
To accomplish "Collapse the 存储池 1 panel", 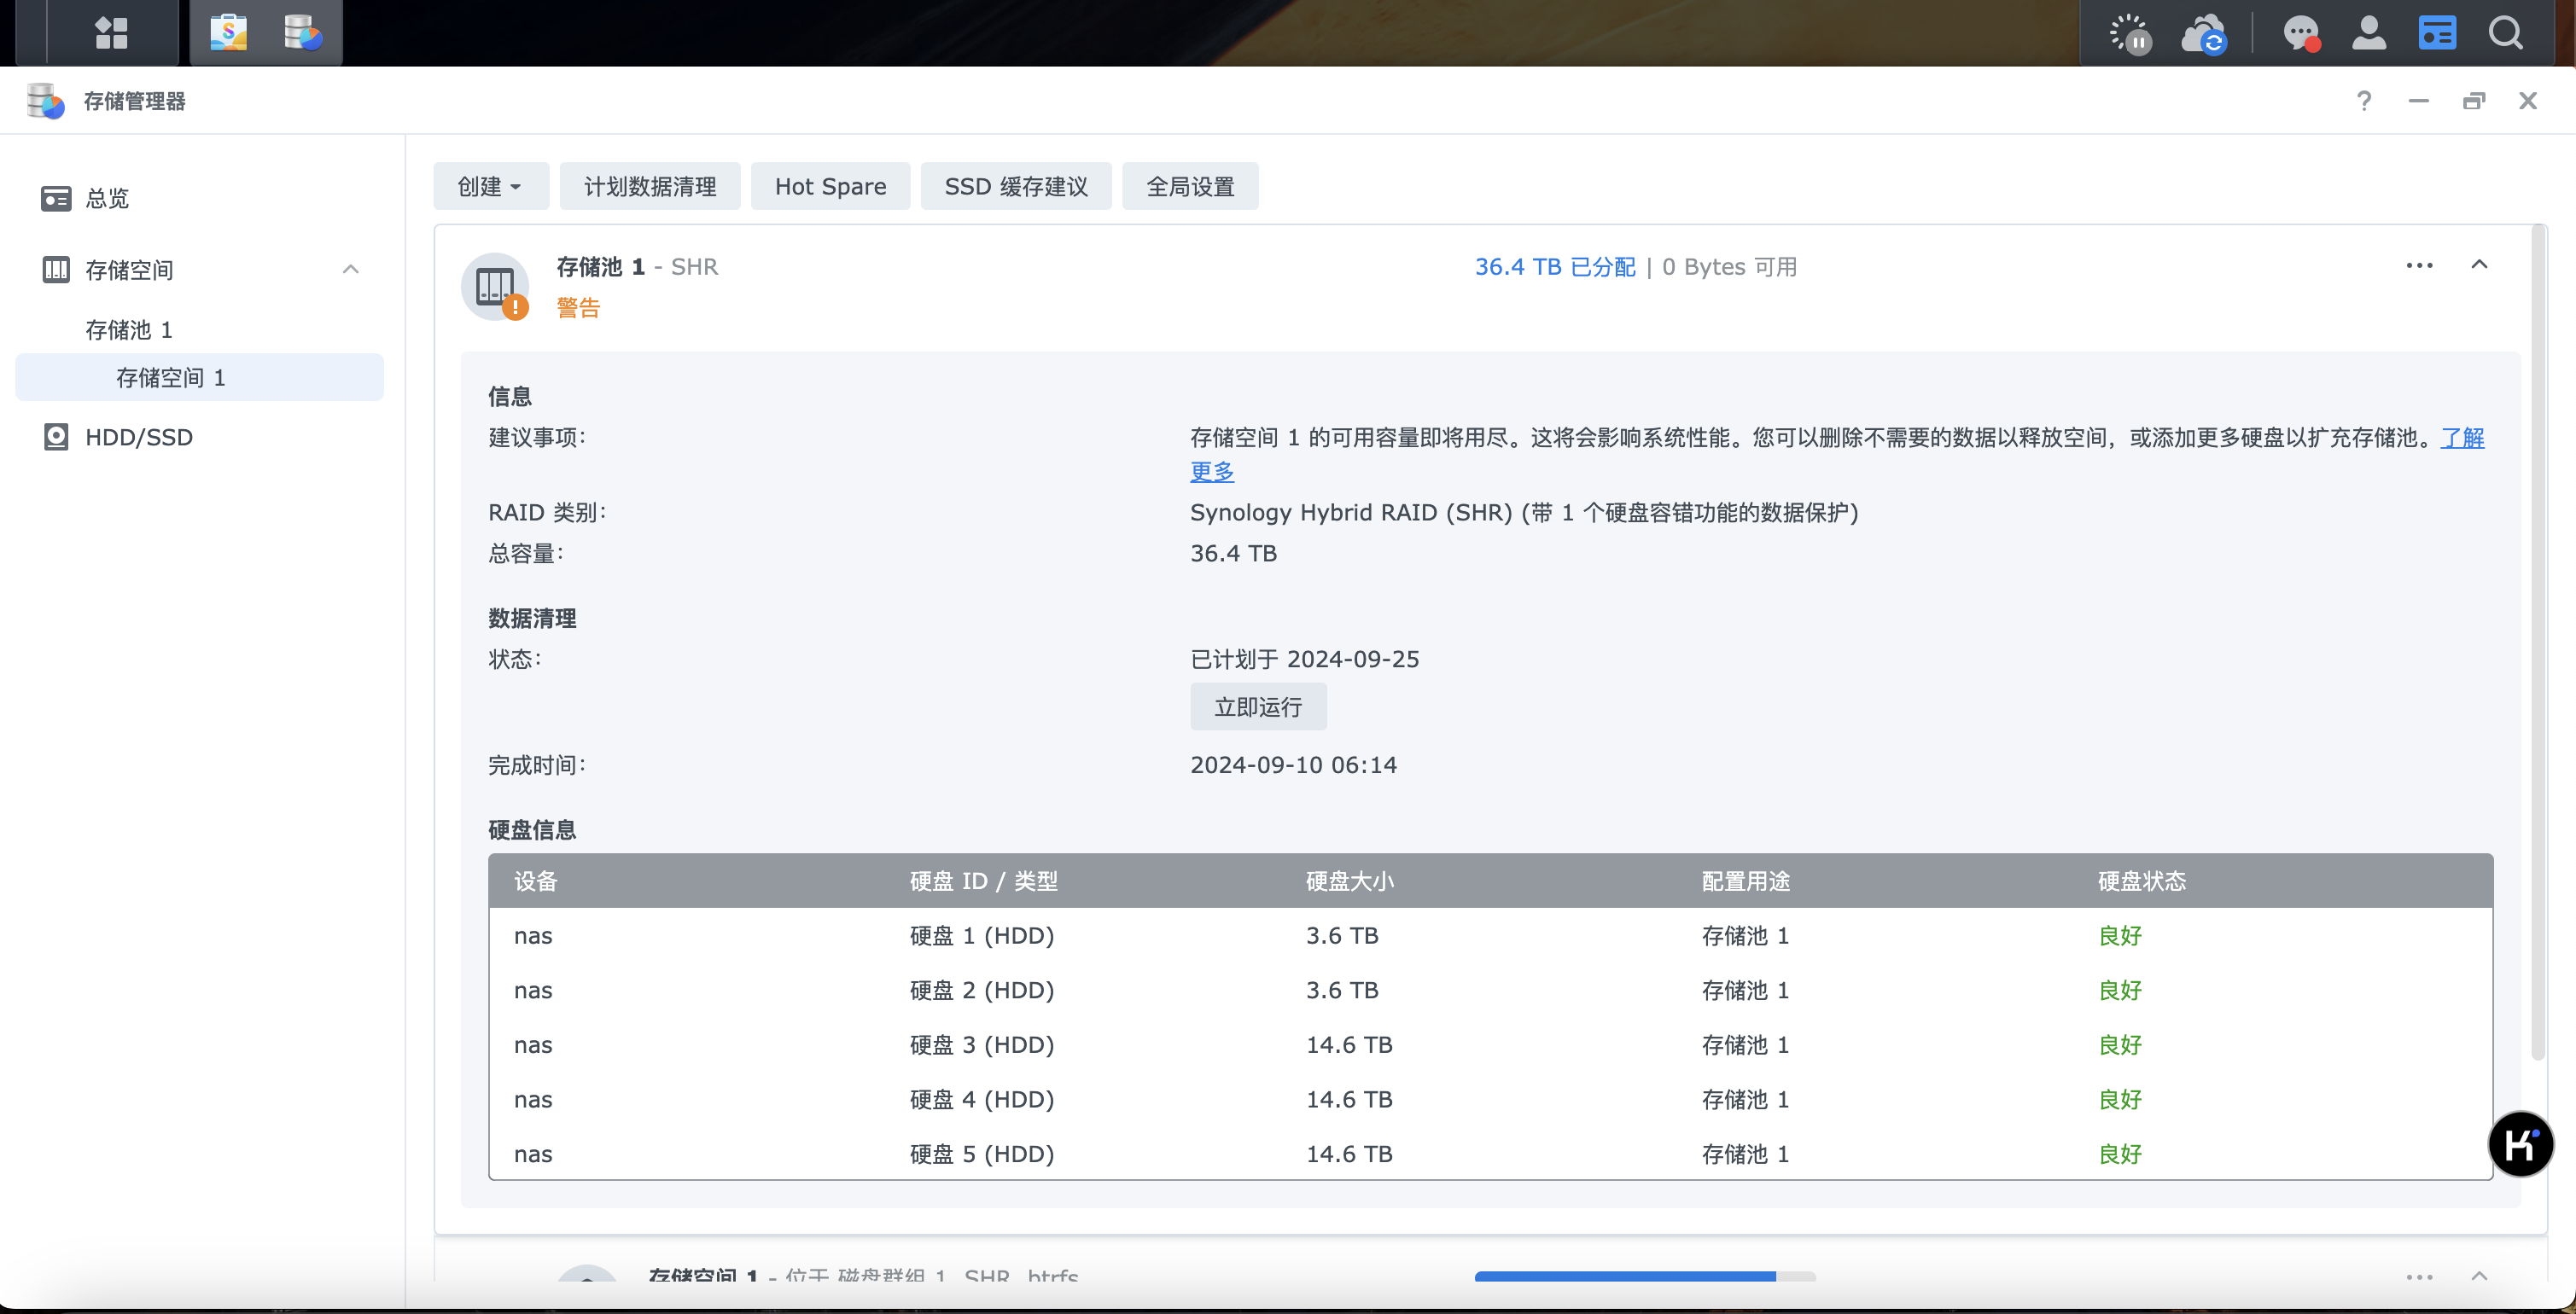I will (x=2481, y=265).
